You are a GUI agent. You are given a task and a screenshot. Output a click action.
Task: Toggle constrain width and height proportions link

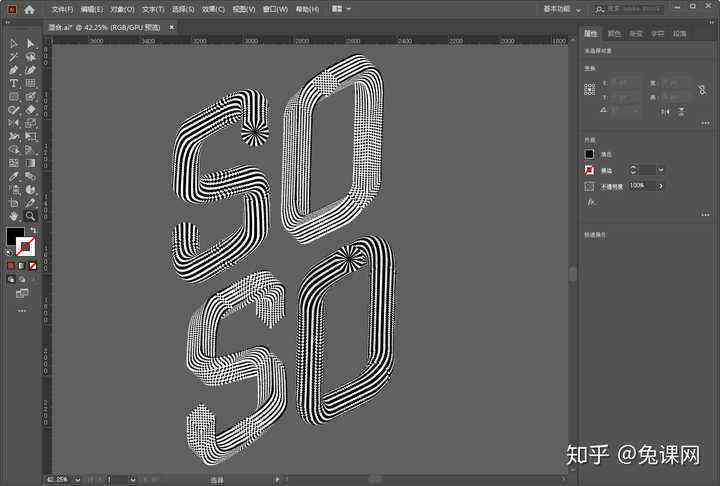(x=702, y=90)
